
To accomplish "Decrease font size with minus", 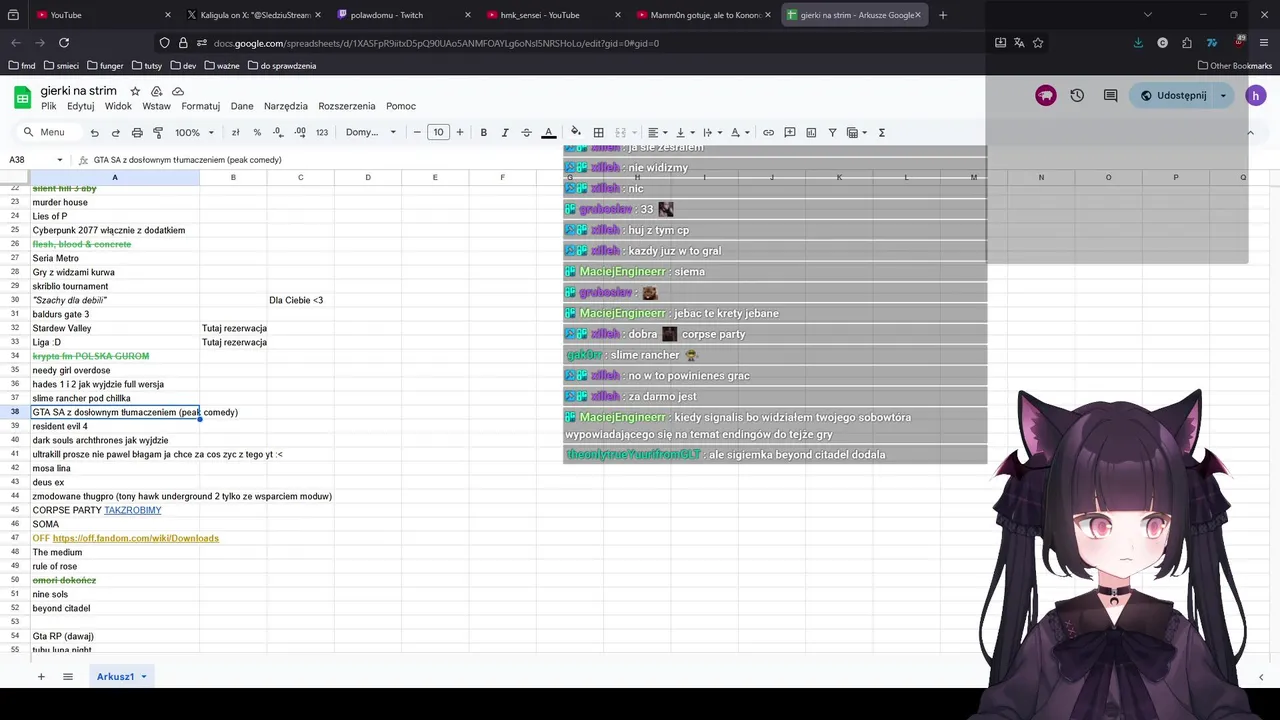I will coord(417,132).
